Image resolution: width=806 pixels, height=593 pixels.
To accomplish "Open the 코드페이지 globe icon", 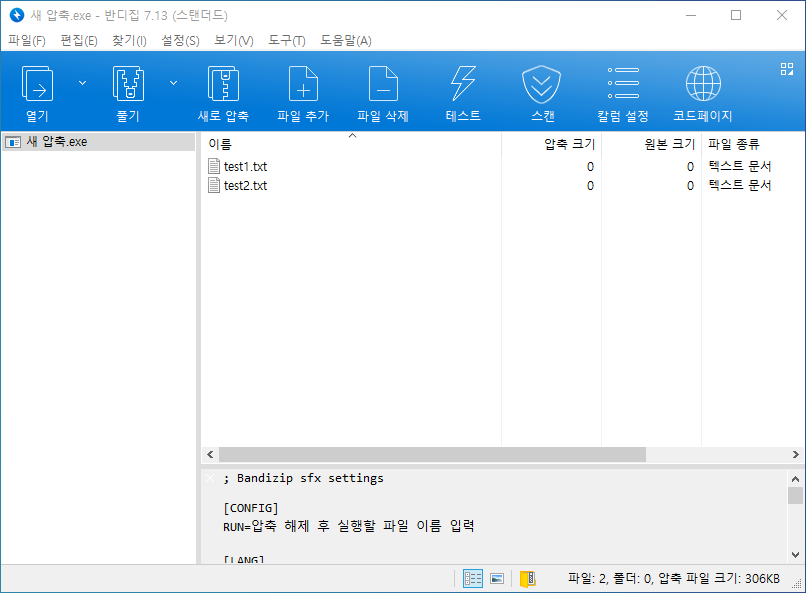I will click(703, 84).
